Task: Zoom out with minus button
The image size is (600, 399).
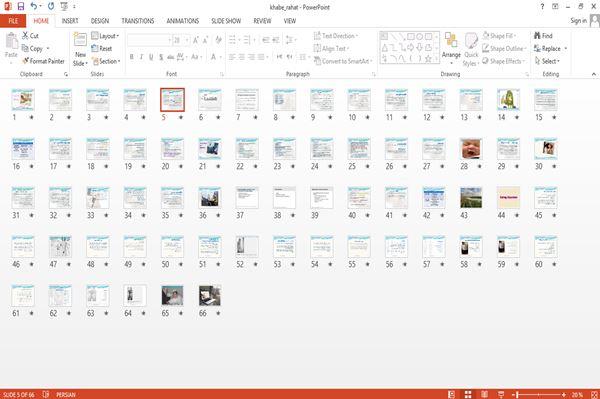Action: 514,394
